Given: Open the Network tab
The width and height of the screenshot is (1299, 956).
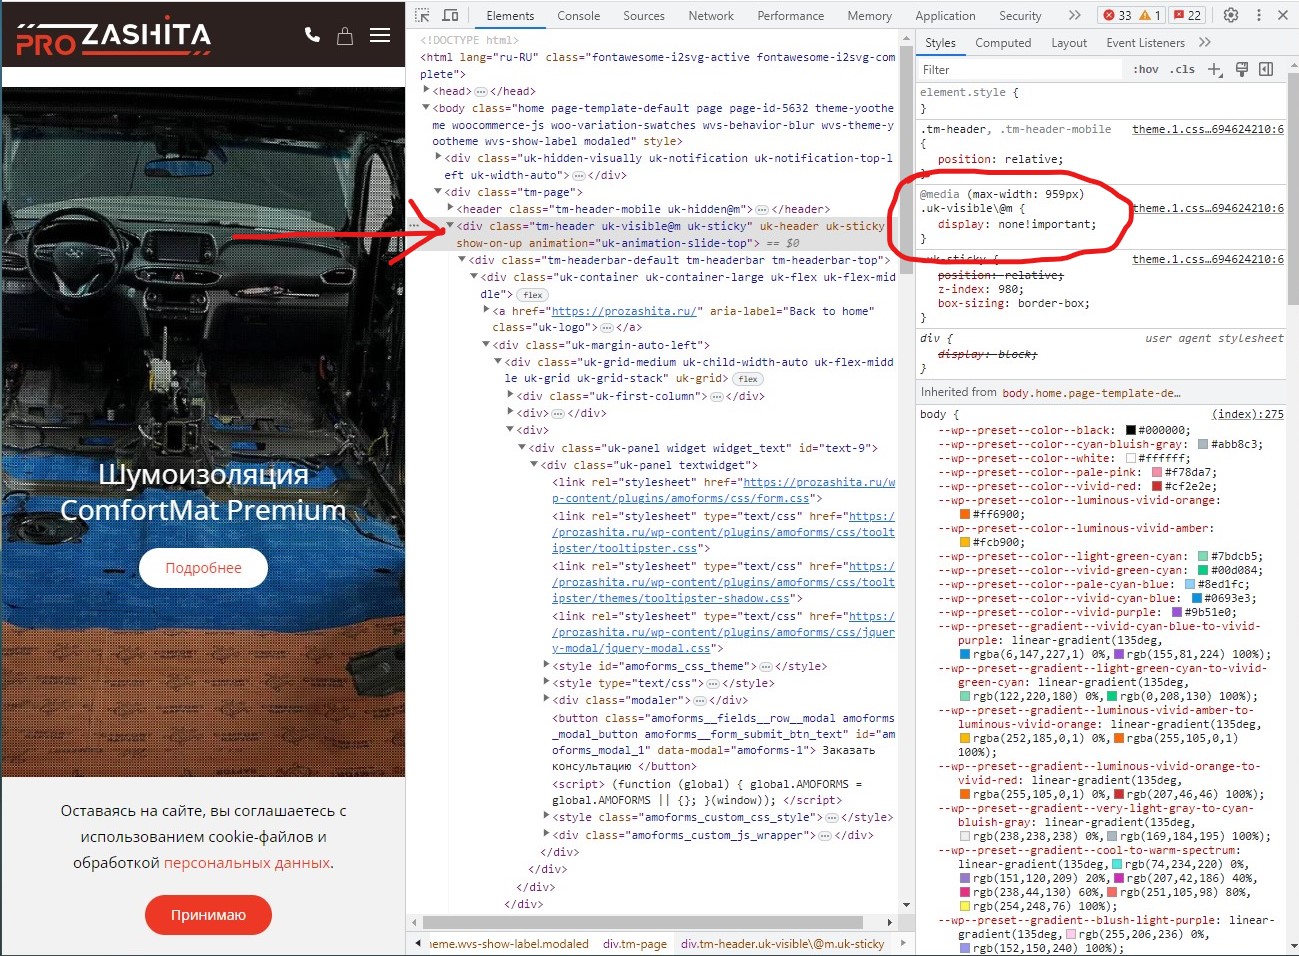Looking at the screenshot, I should 711,15.
